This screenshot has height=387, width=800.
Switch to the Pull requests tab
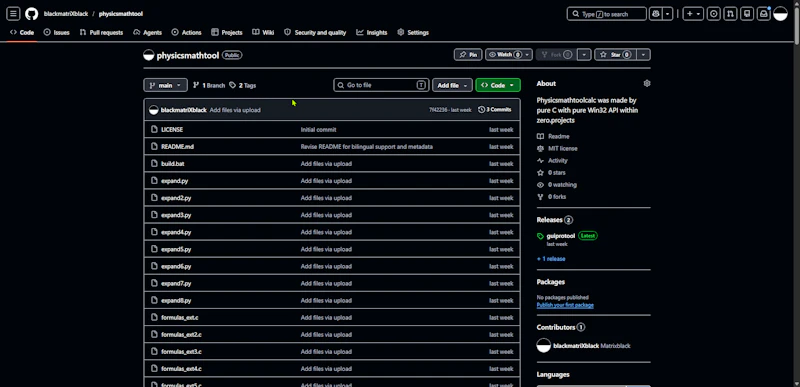click(101, 33)
